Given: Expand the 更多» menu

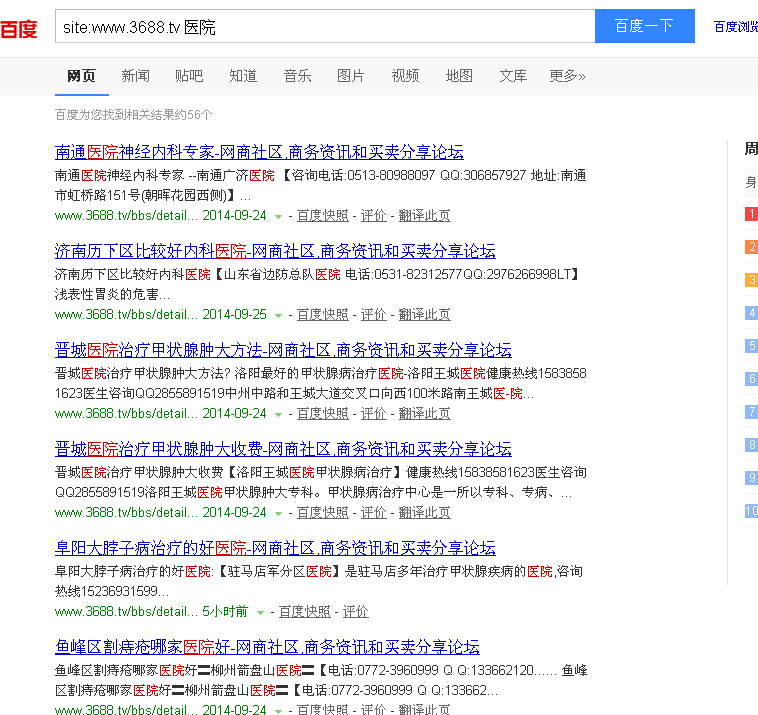Looking at the screenshot, I should pos(568,76).
